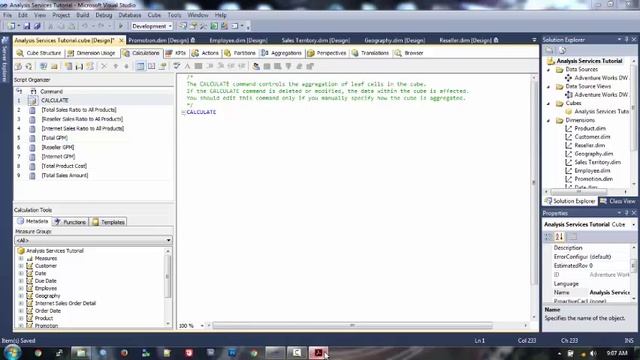Image resolution: width=640 pixels, height=360 pixels.
Task: Toggle Form View in the Calculations toolbar
Action: point(140,66)
